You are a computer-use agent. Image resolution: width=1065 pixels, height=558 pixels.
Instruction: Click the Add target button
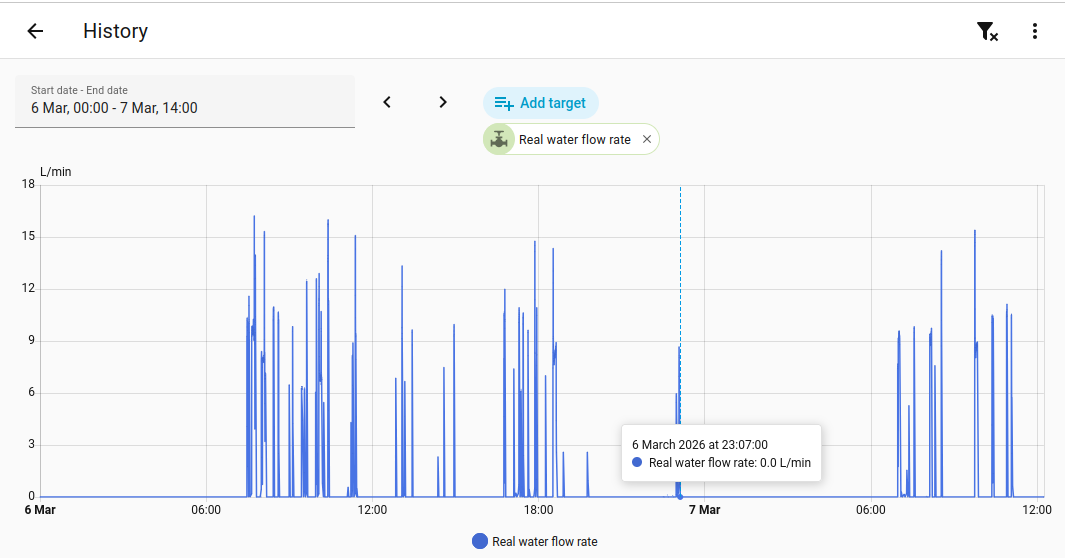[541, 103]
